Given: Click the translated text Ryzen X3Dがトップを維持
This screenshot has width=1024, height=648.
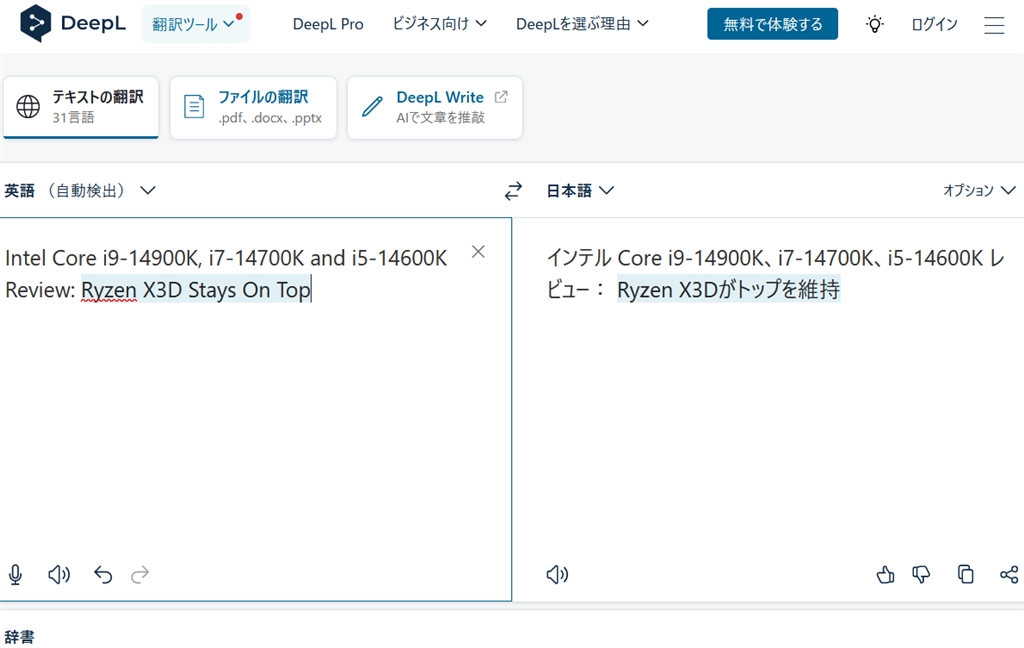Looking at the screenshot, I should 728,289.
